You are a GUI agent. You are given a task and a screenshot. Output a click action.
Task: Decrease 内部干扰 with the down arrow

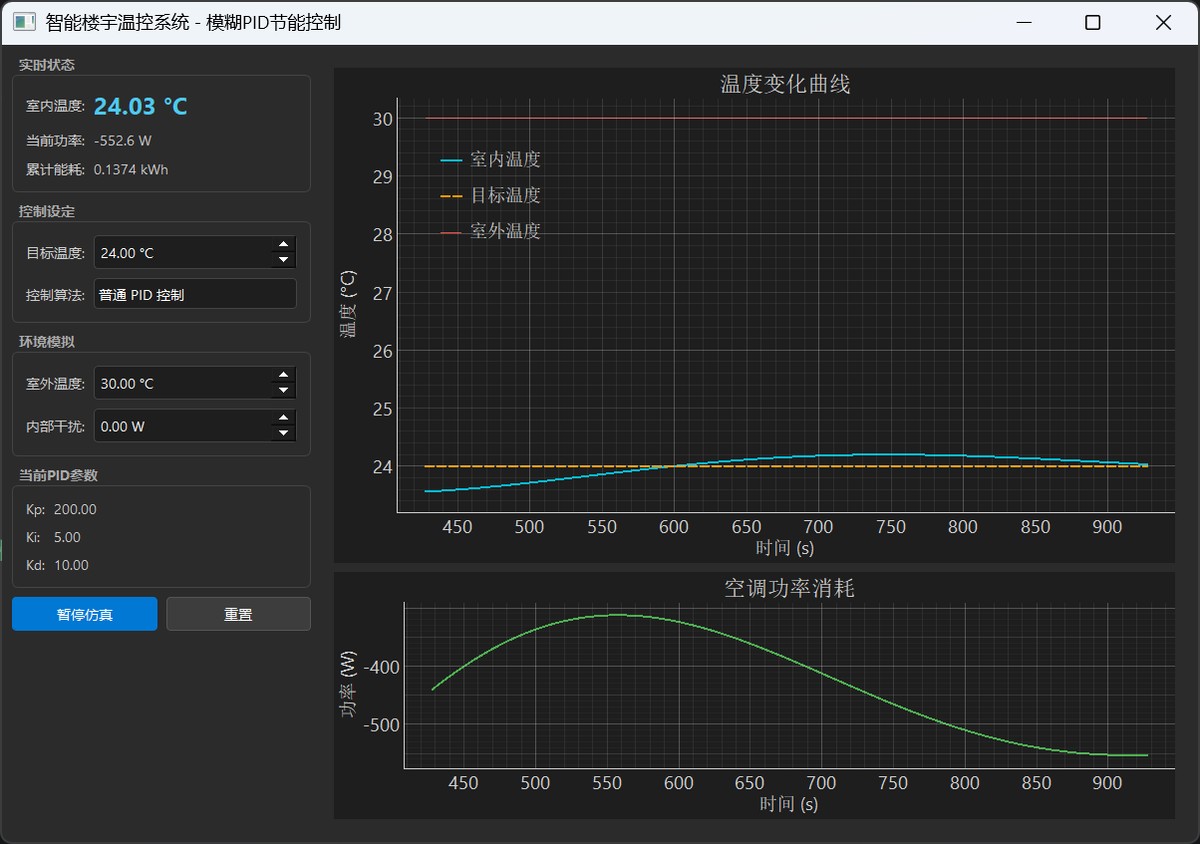(x=284, y=434)
